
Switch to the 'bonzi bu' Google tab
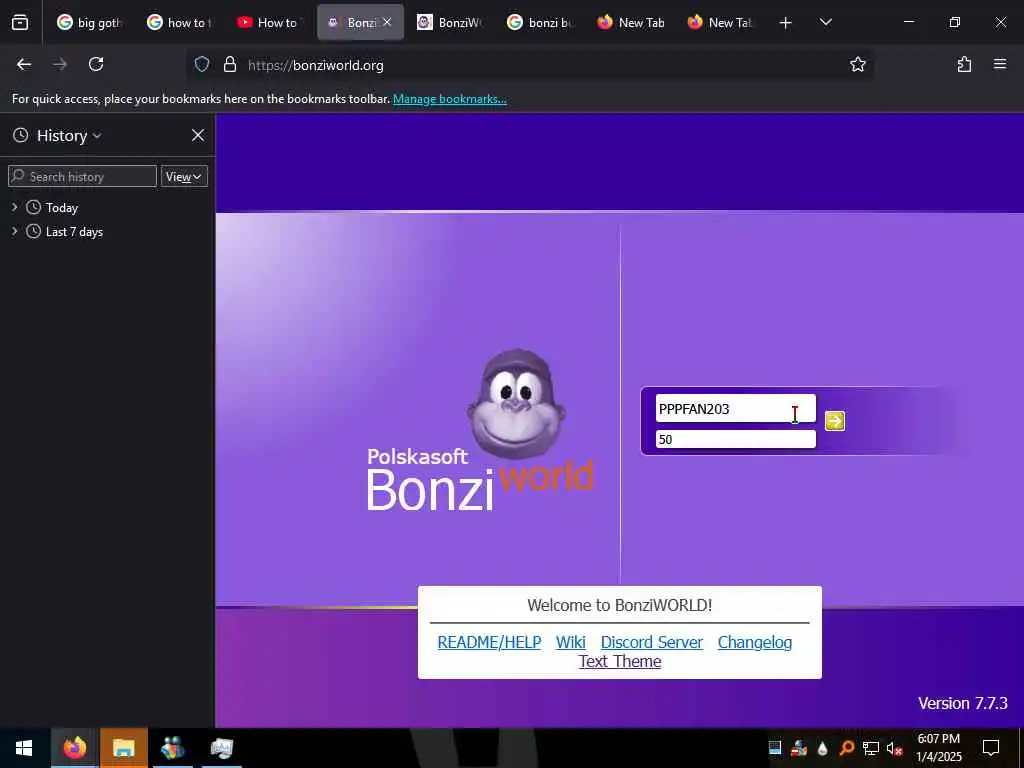pyautogui.click(x=540, y=22)
